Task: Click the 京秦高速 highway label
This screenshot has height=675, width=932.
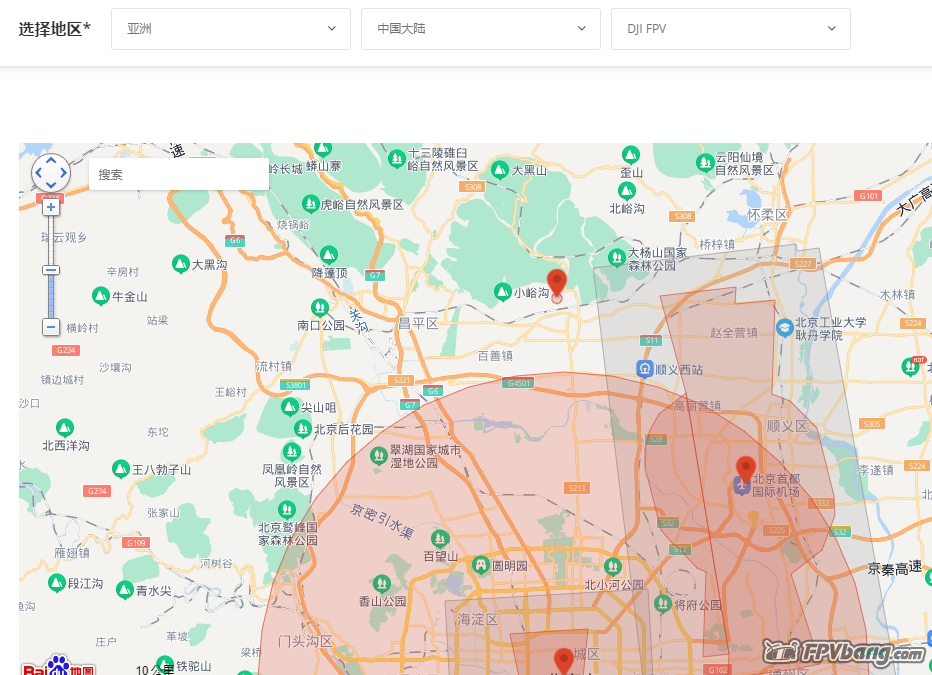Action: [x=895, y=568]
